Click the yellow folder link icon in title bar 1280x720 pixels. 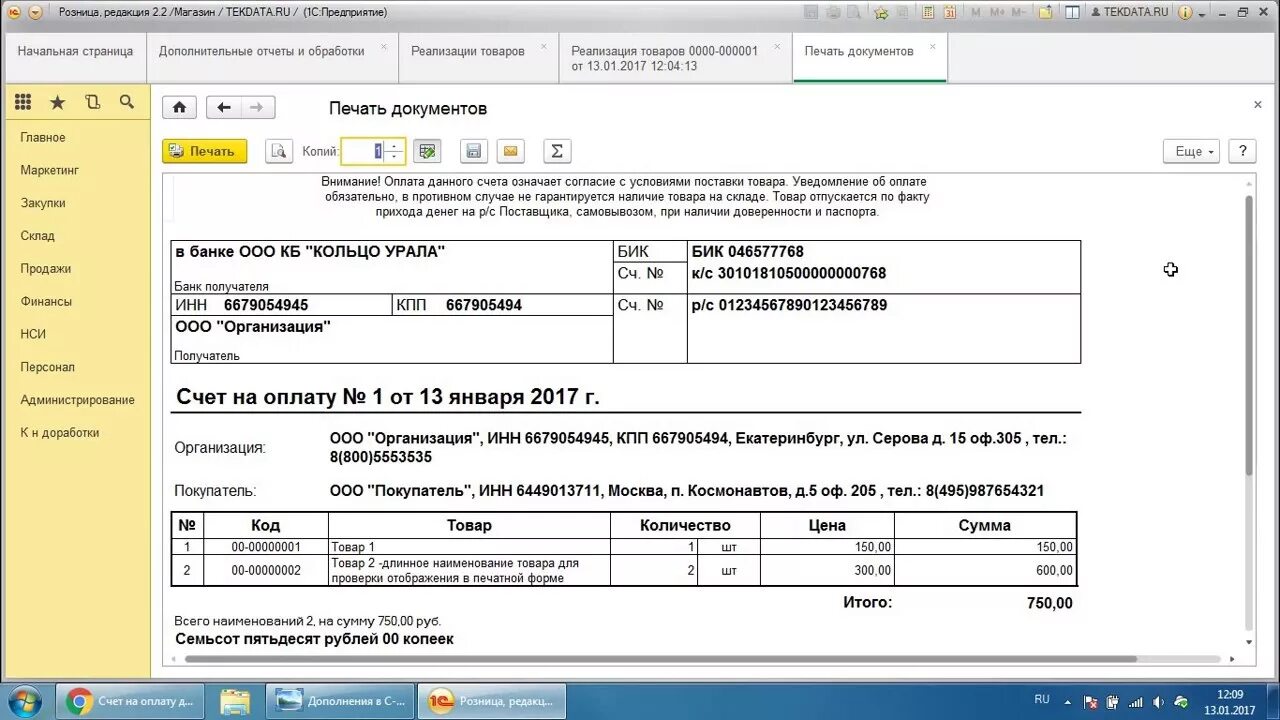click(x=1045, y=12)
